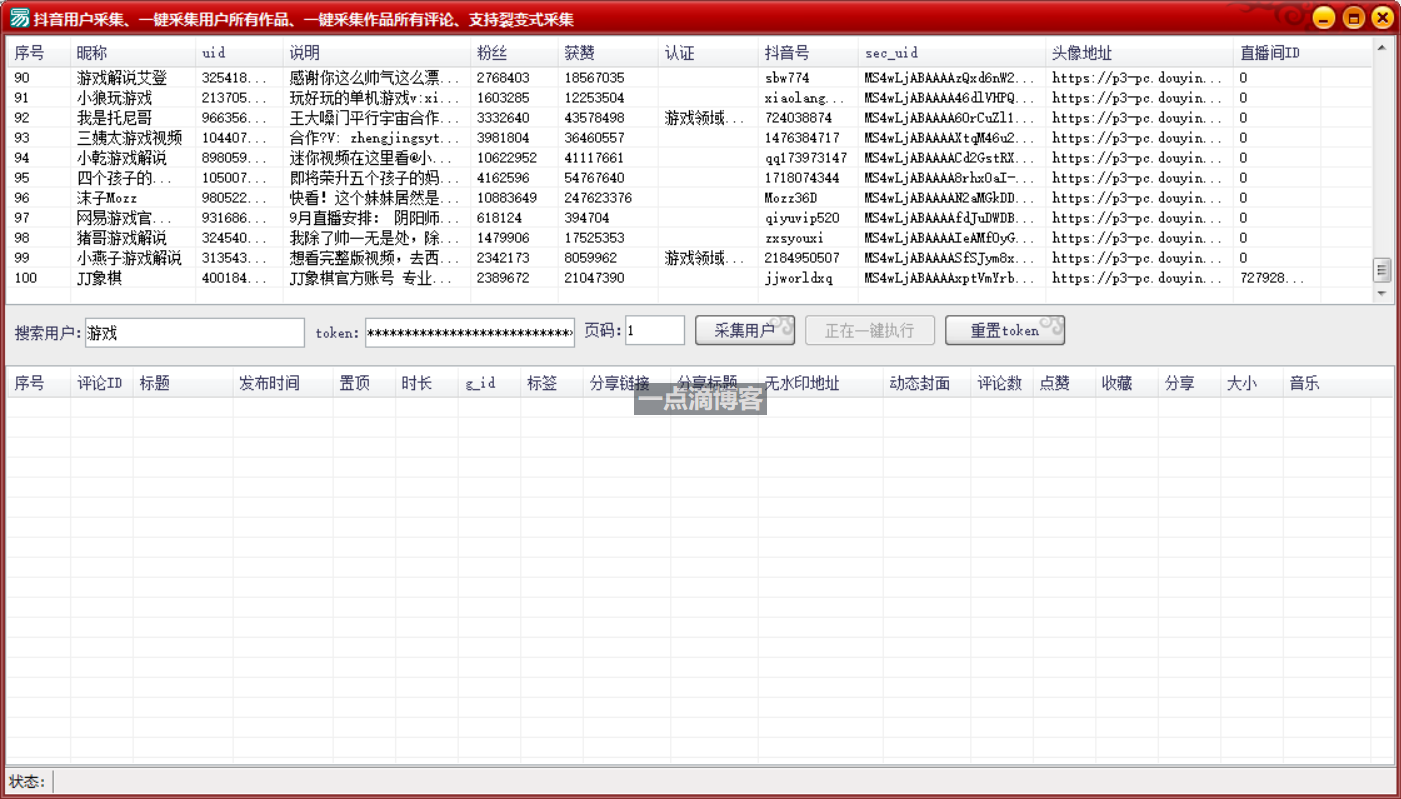Sort users by 昵称 column header

133,53
